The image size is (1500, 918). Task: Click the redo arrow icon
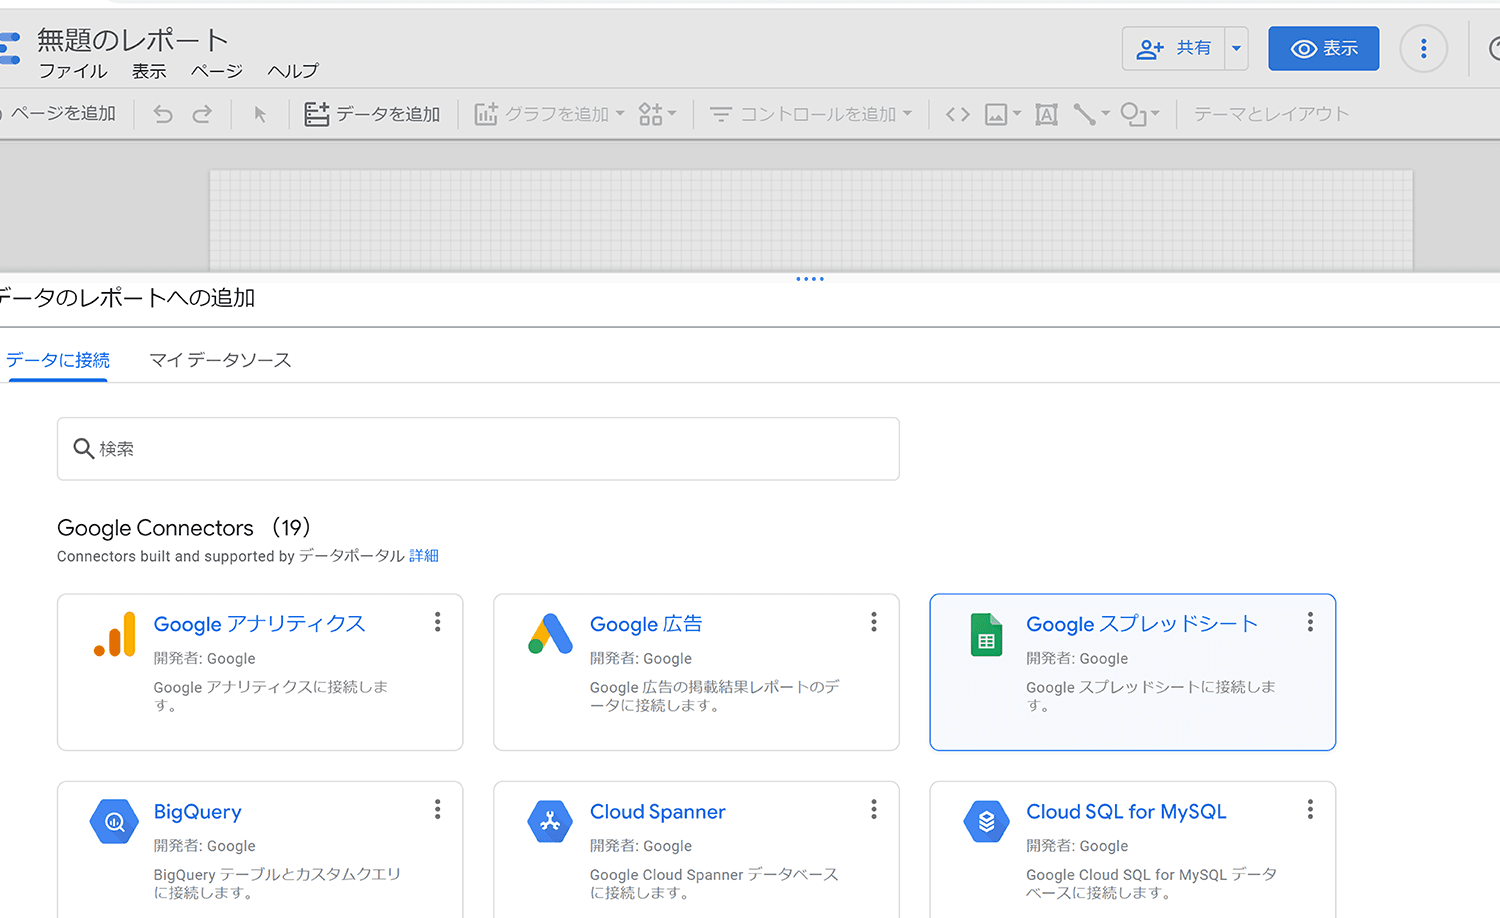pos(202,114)
